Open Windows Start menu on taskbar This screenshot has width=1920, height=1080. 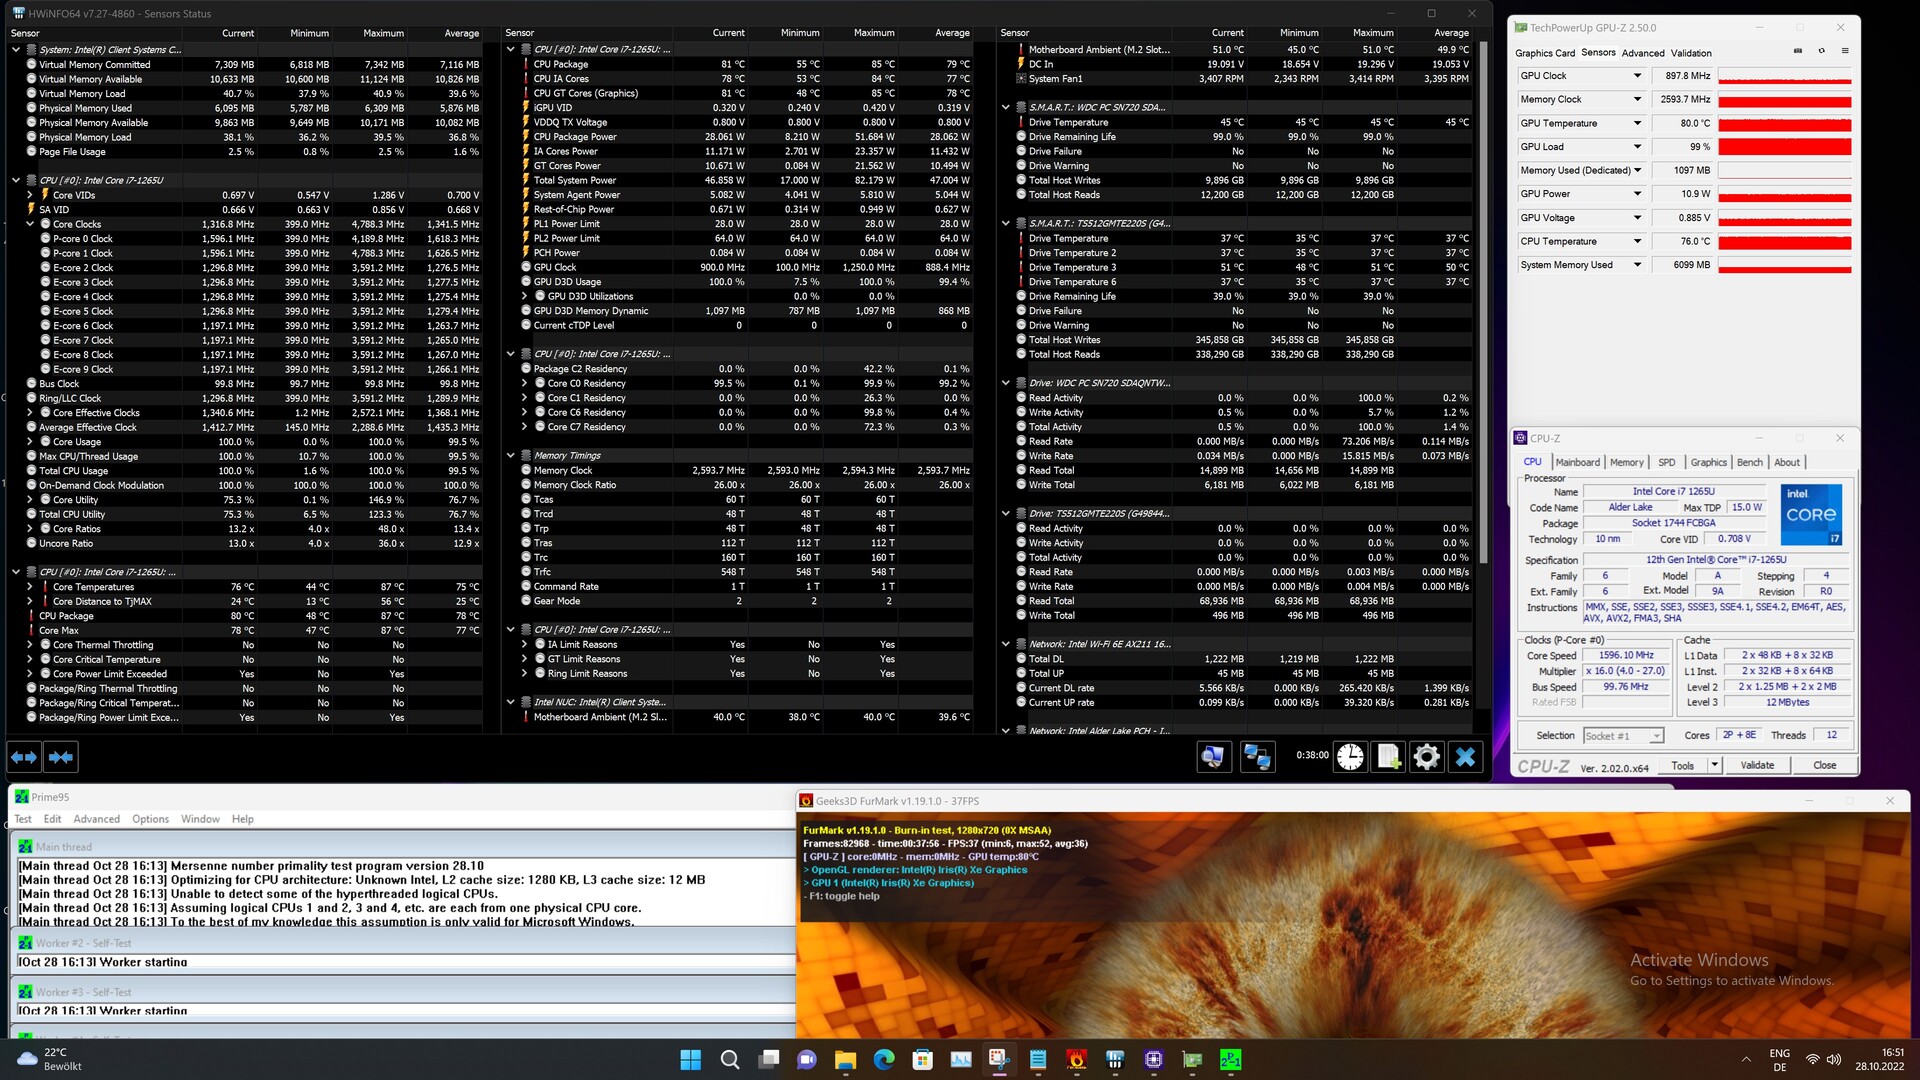coord(690,1059)
